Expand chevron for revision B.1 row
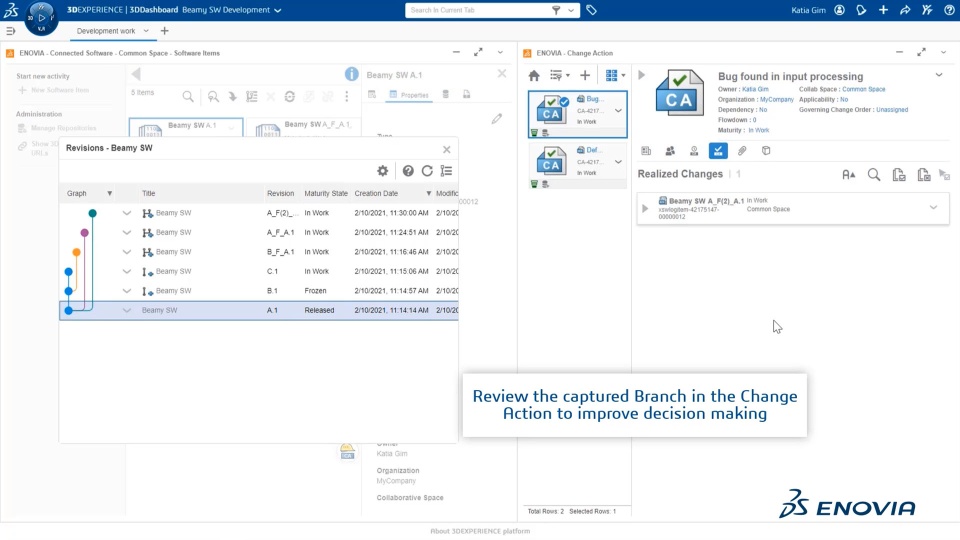This screenshot has width=960, height=540. tap(127, 291)
